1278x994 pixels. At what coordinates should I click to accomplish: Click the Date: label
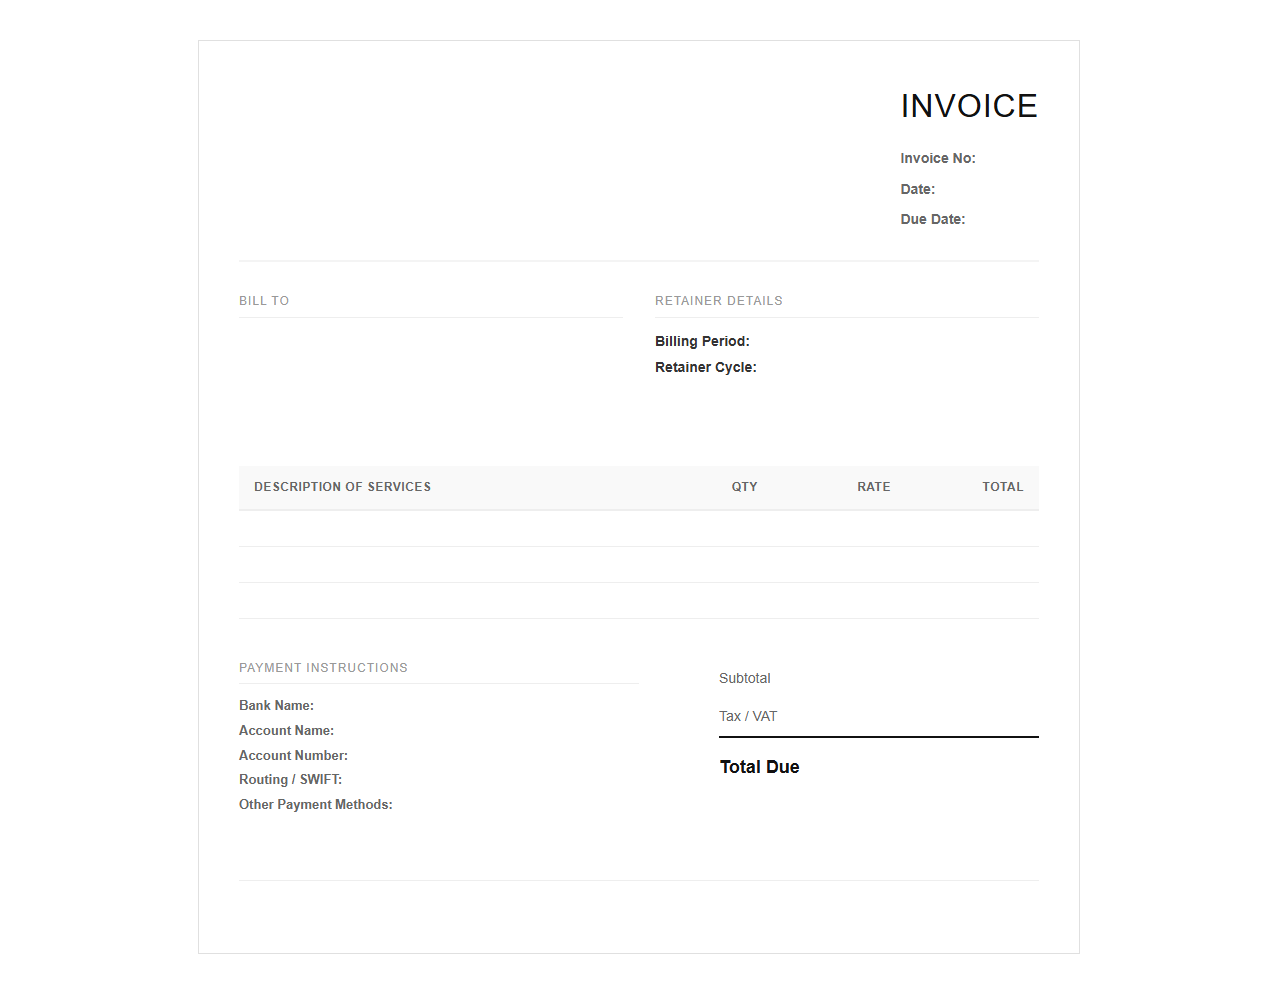coord(918,189)
